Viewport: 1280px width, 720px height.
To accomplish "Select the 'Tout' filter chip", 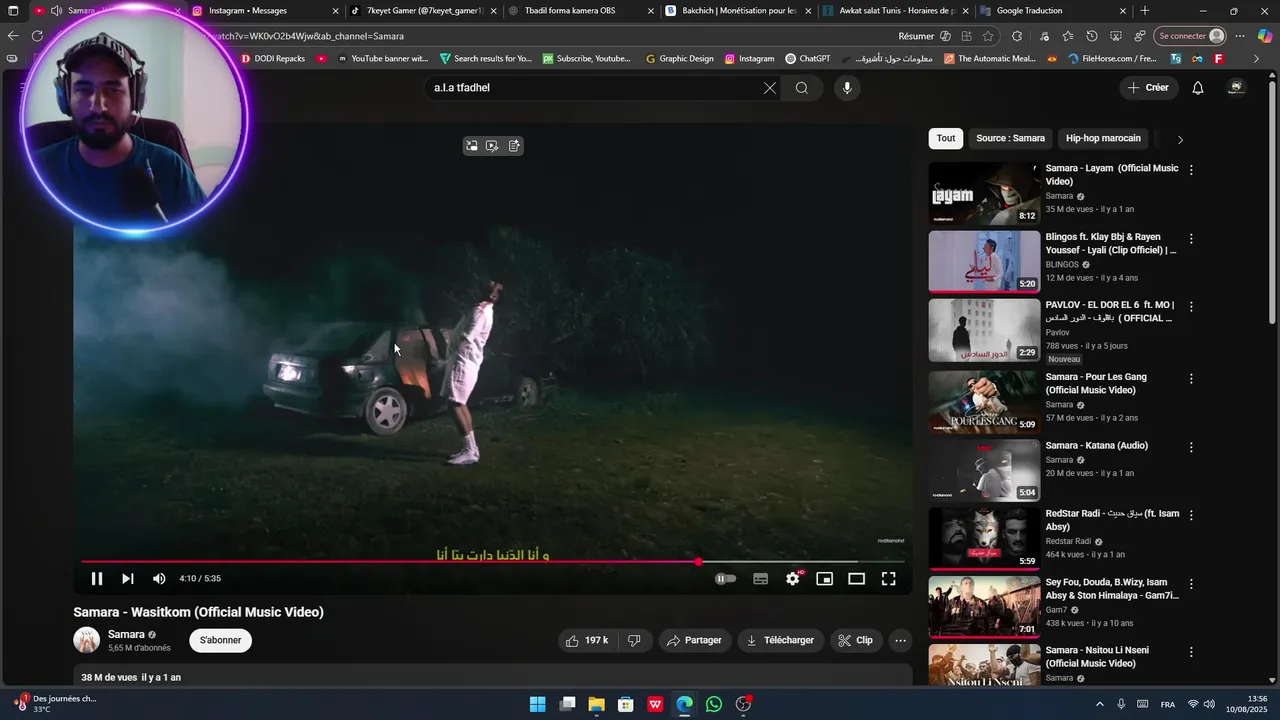I will coord(946,139).
